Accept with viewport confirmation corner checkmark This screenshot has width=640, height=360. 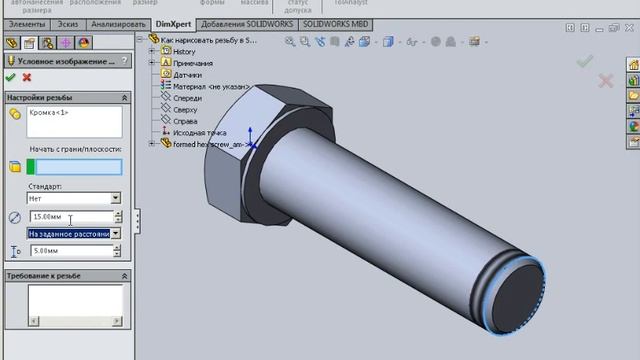point(585,62)
